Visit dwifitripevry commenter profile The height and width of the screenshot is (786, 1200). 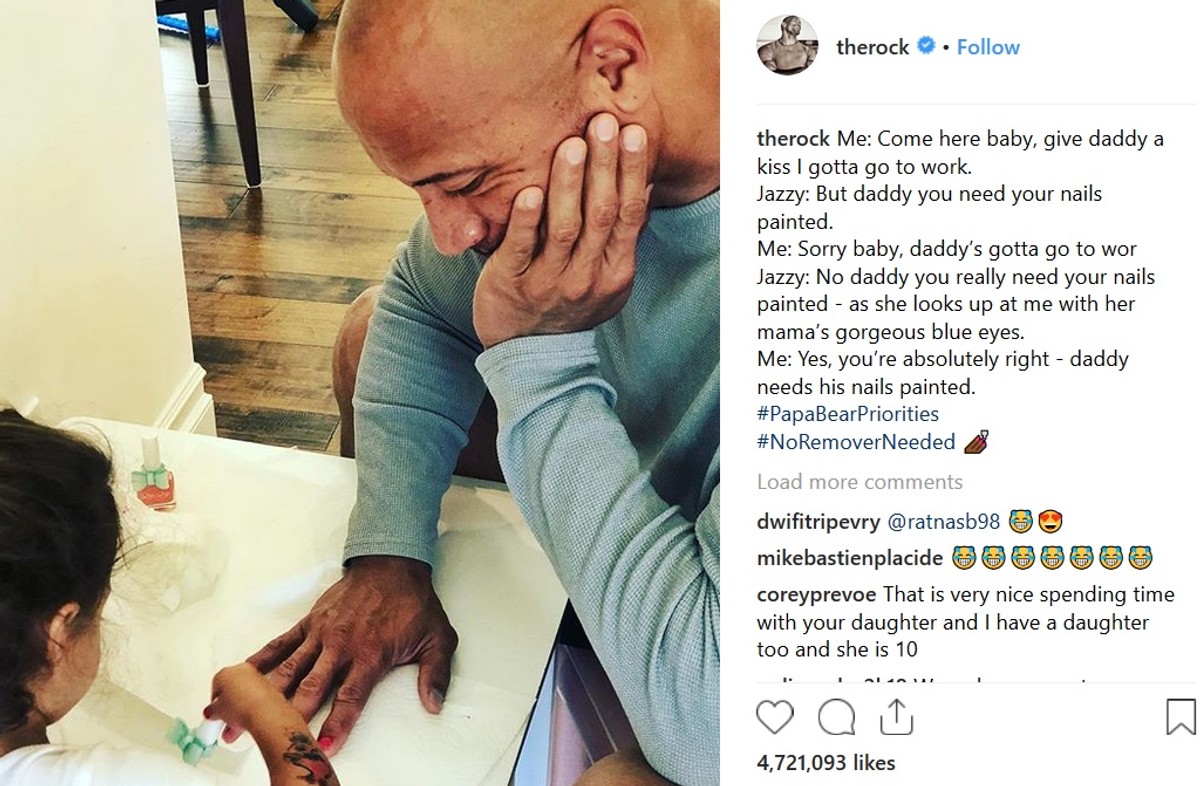pos(819,522)
